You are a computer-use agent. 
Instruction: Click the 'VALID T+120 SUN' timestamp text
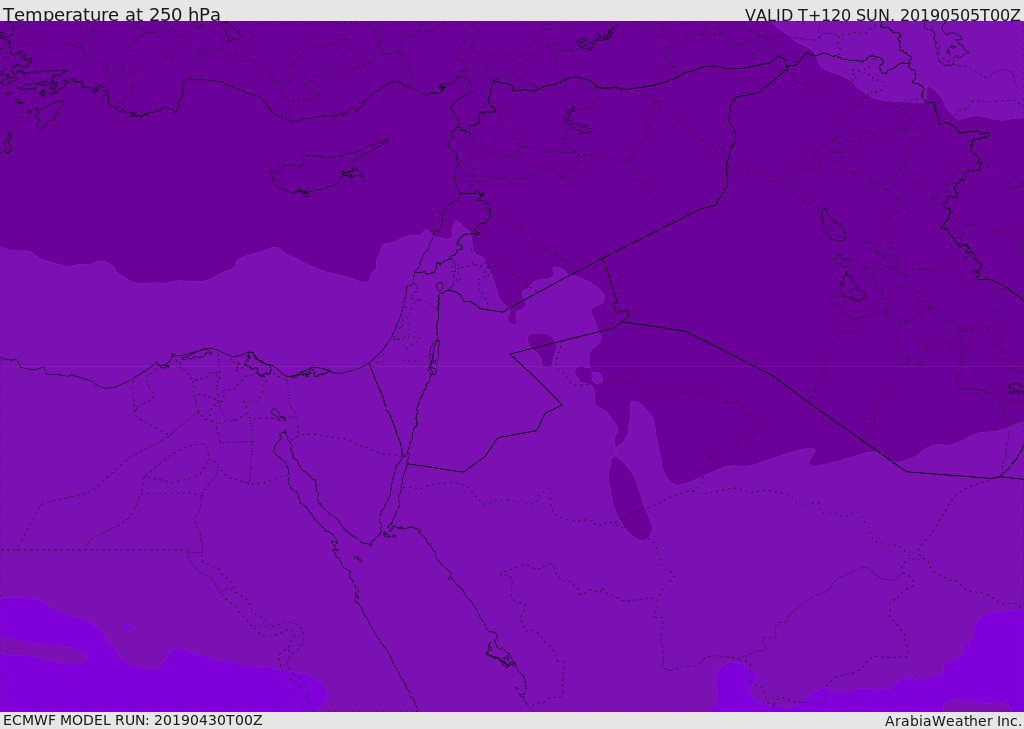882,15
